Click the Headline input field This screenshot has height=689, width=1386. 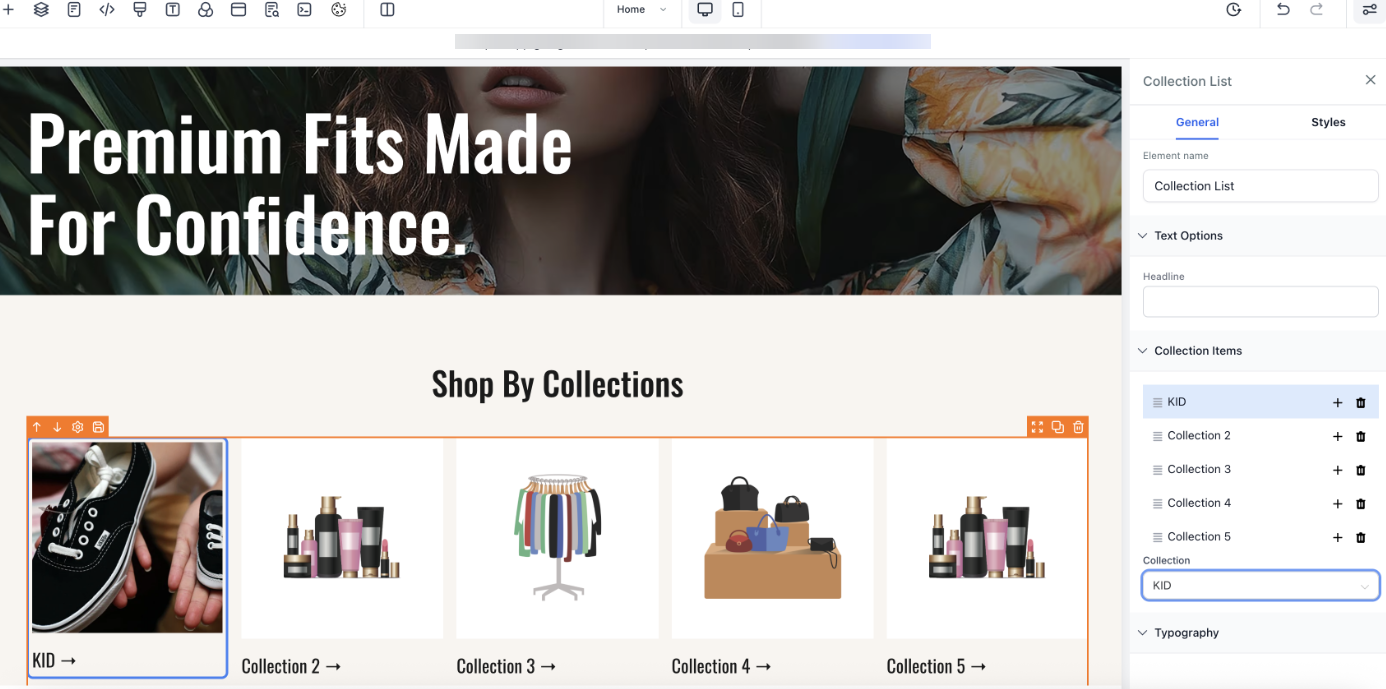tap(1260, 302)
